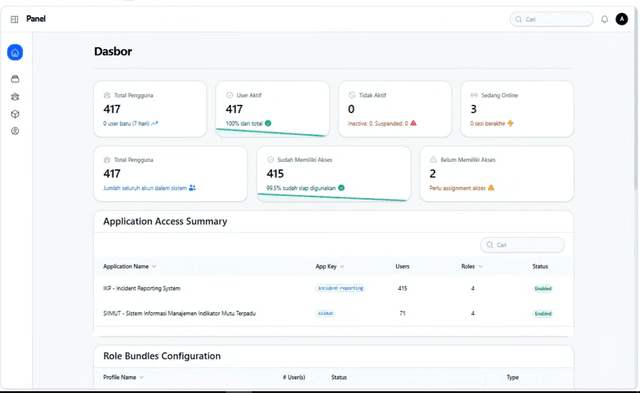The image size is (640, 393).
Task: Click red warning beside Suspended: 0
Action: click(413, 123)
